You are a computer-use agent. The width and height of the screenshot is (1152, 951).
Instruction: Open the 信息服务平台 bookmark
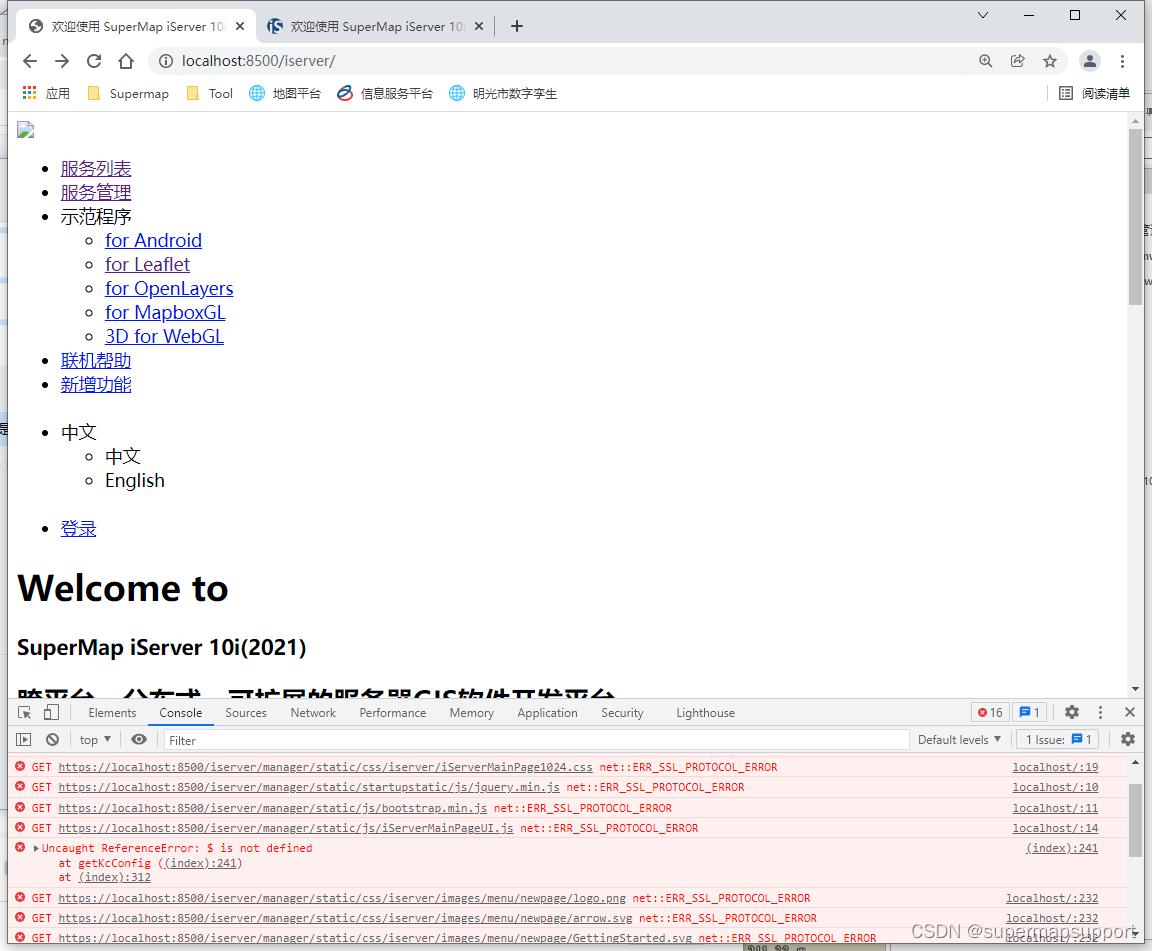[385, 93]
